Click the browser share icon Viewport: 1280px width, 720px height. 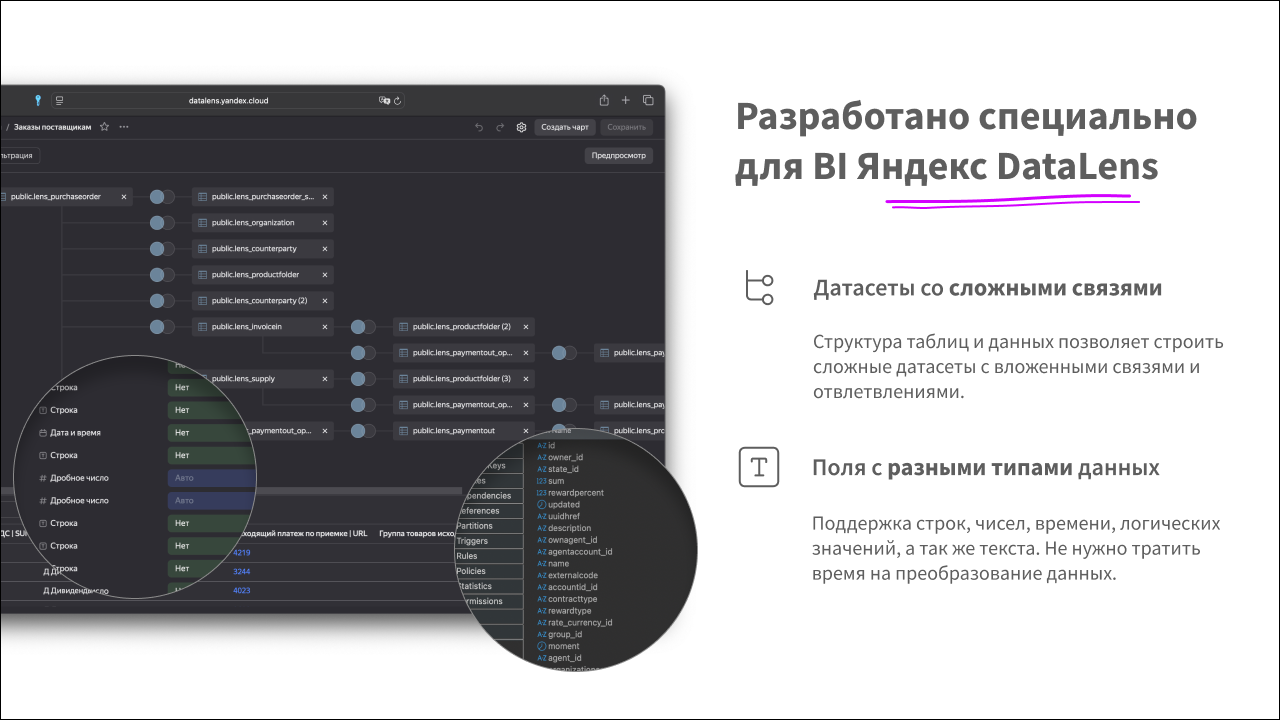604,100
